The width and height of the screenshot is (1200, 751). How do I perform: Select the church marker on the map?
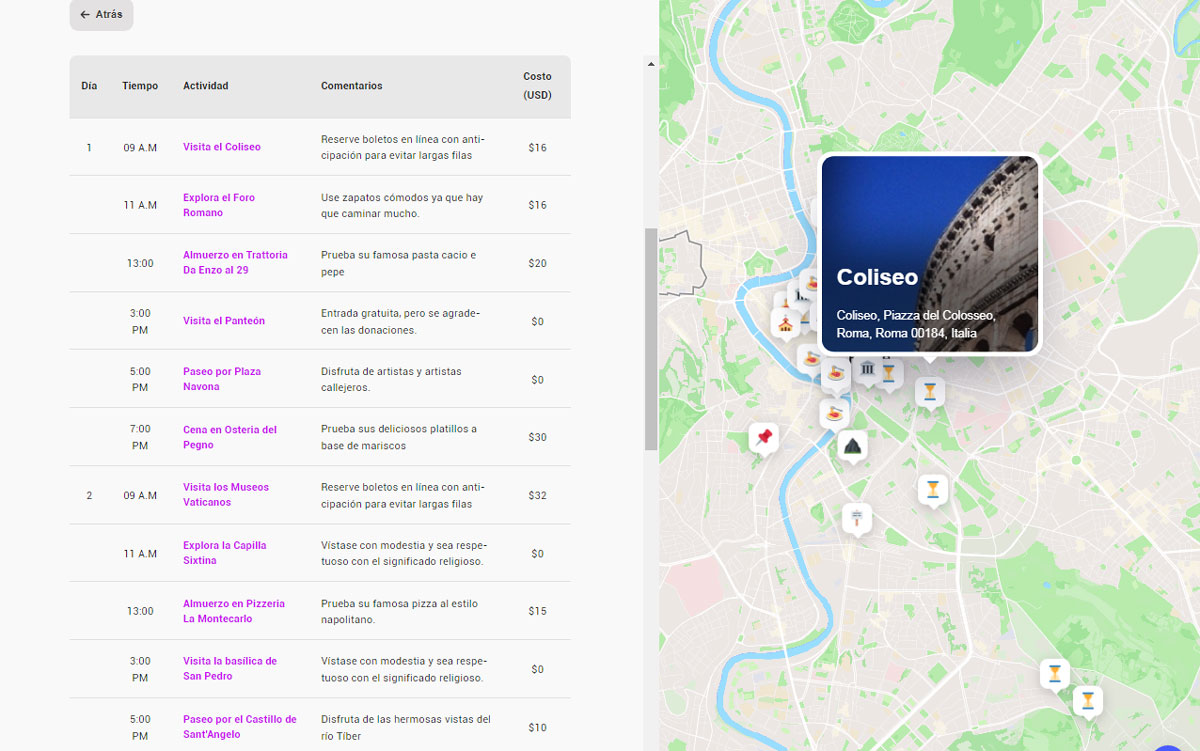coord(786,322)
